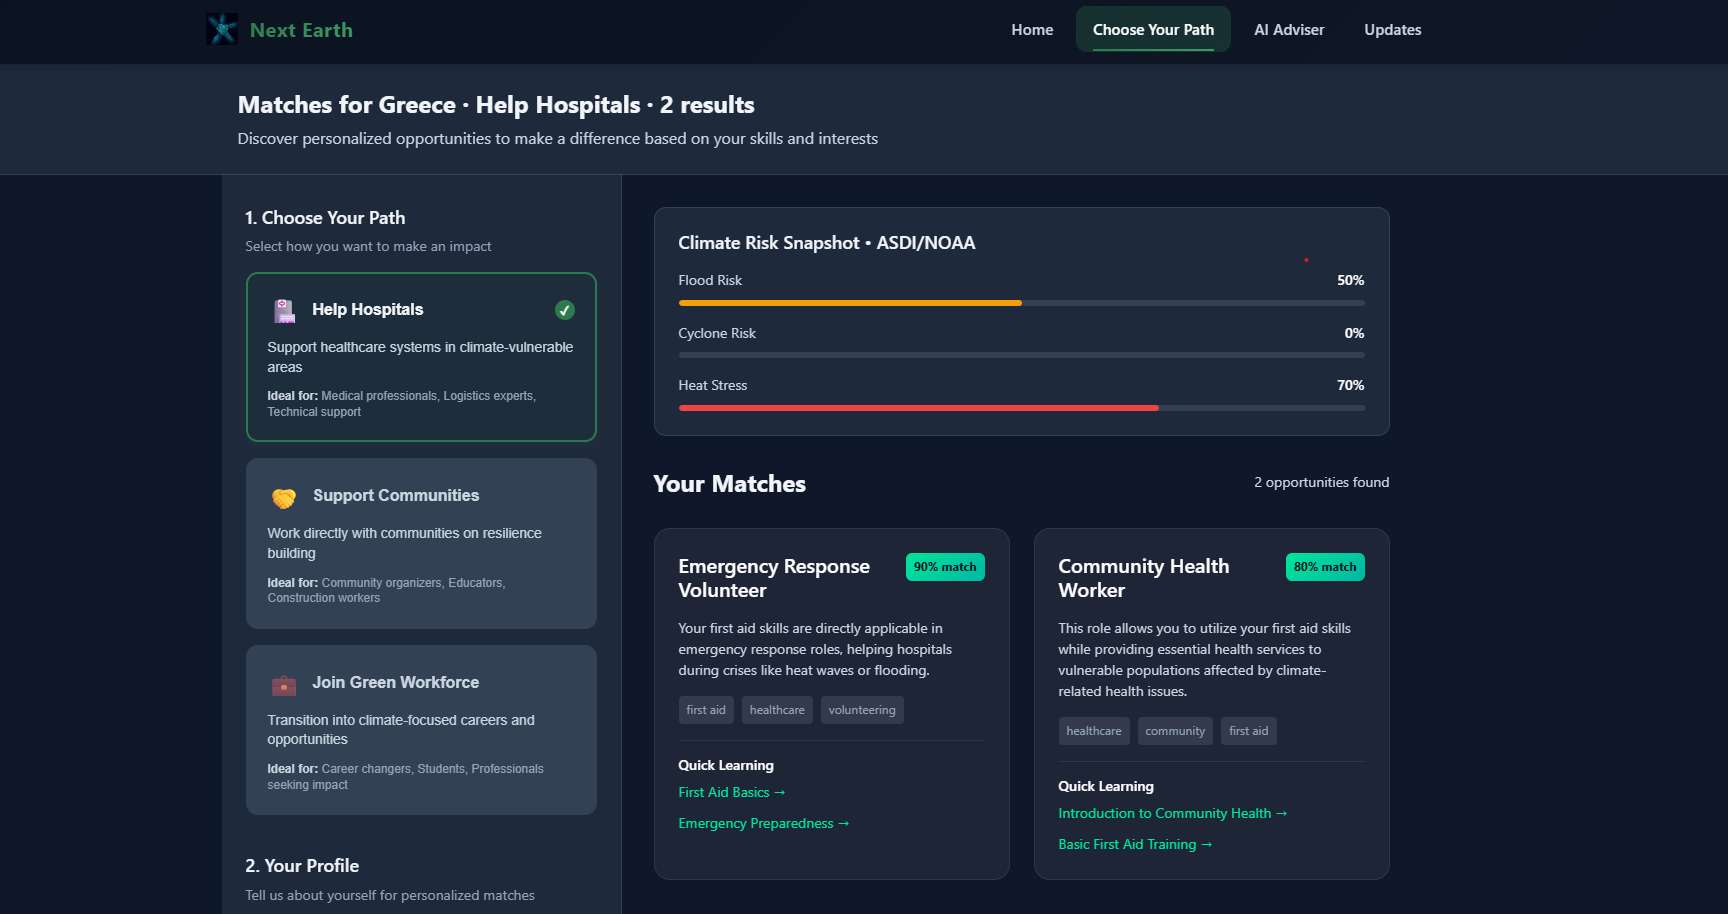Viewport: 1728px width, 914px height.
Task: Click the Flood Risk progress bar
Action: pos(1021,303)
